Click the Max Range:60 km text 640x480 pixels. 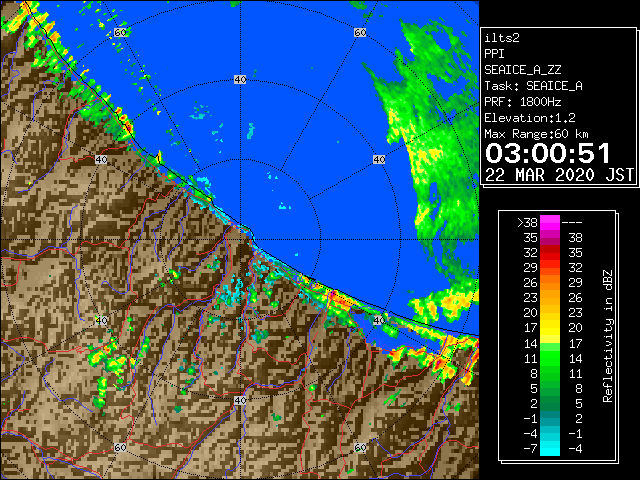tap(537, 134)
